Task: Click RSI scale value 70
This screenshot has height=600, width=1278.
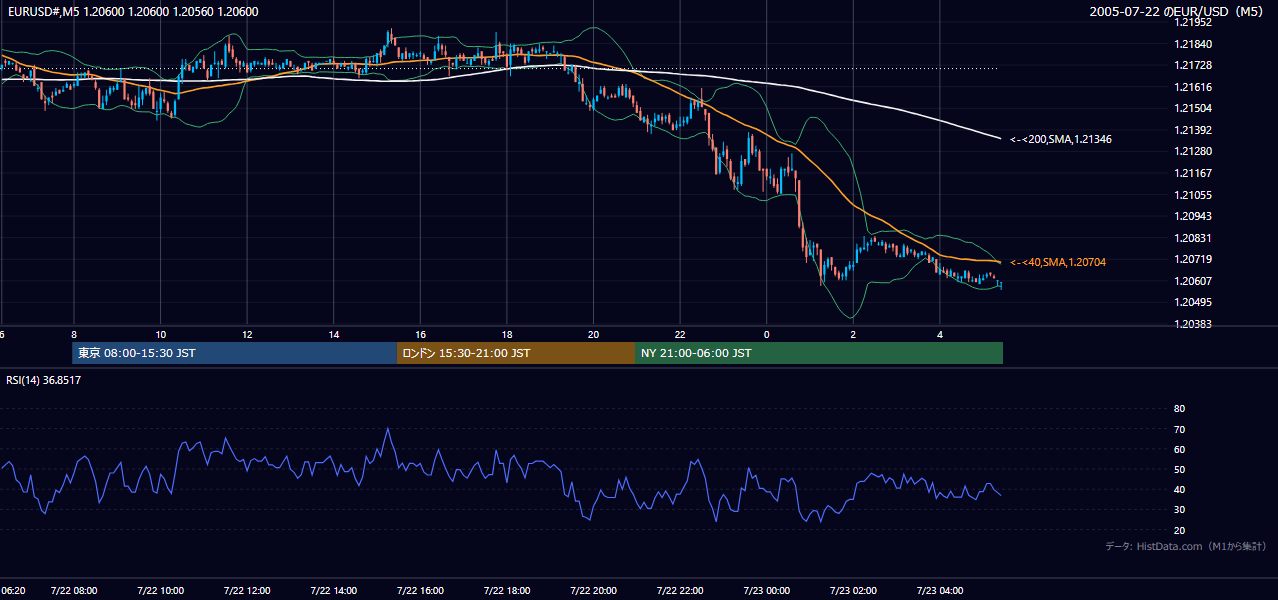Action: pyautogui.click(x=1179, y=429)
